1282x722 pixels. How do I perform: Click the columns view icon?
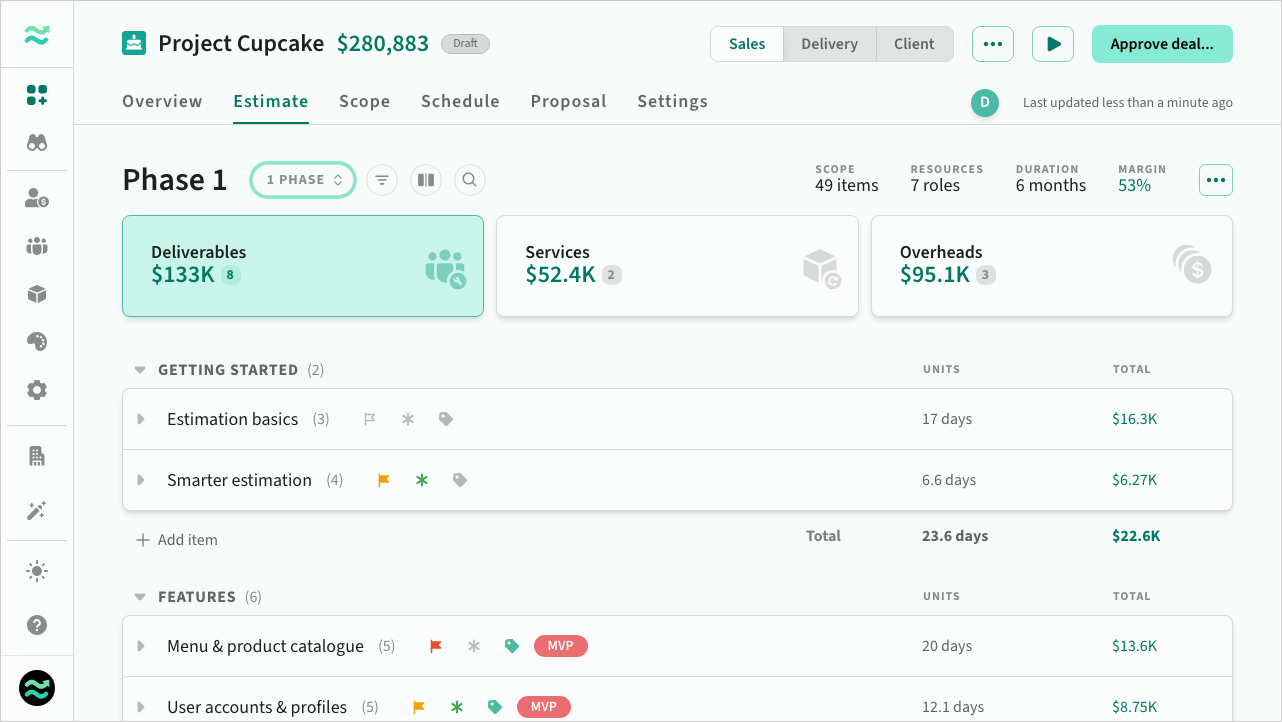click(x=426, y=180)
